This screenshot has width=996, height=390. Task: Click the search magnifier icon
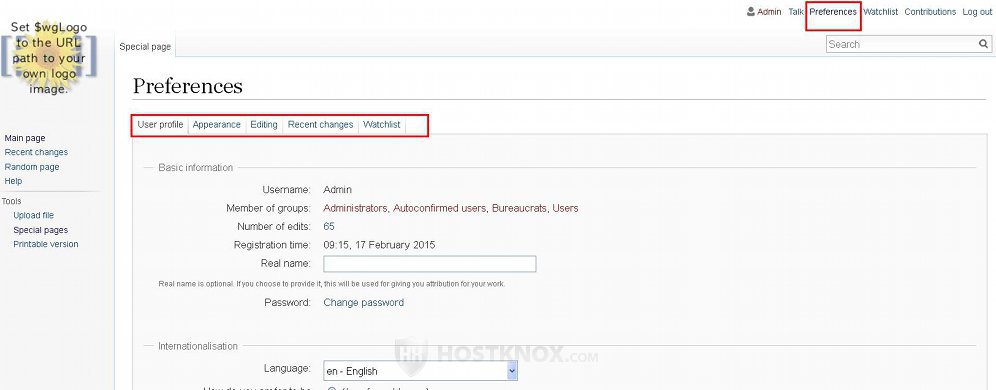[x=983, y=44]
